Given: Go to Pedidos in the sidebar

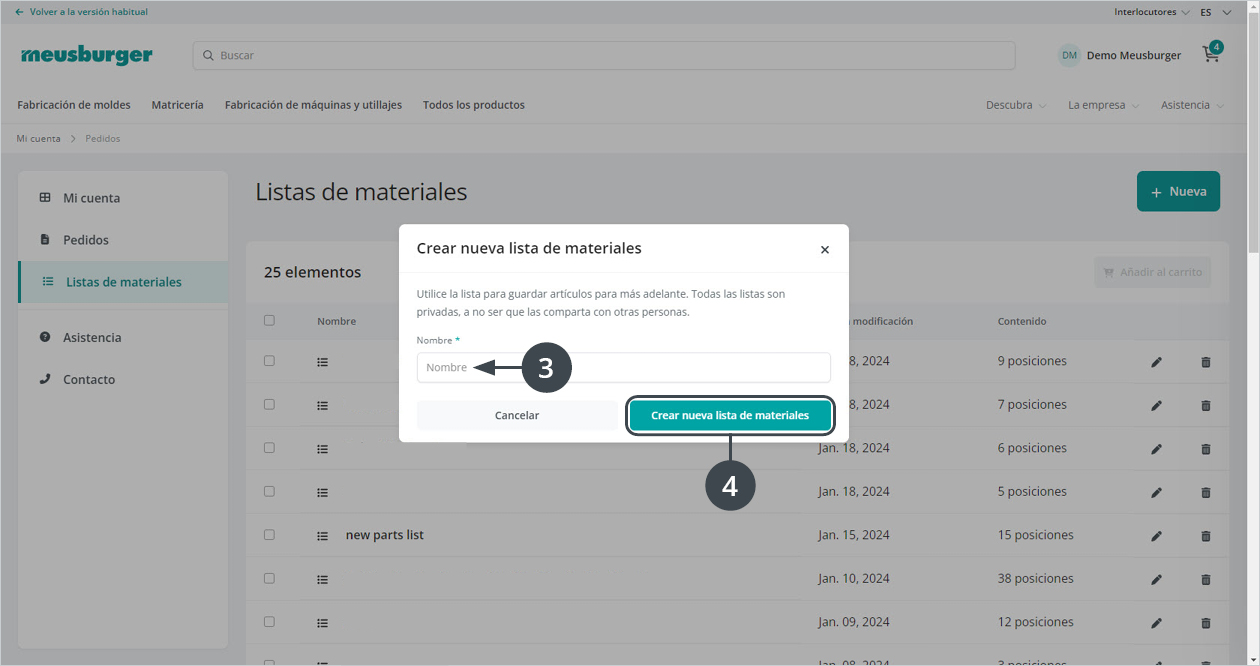Looking at the screenshot, I should pyautogui.click(x=86, y=240).
